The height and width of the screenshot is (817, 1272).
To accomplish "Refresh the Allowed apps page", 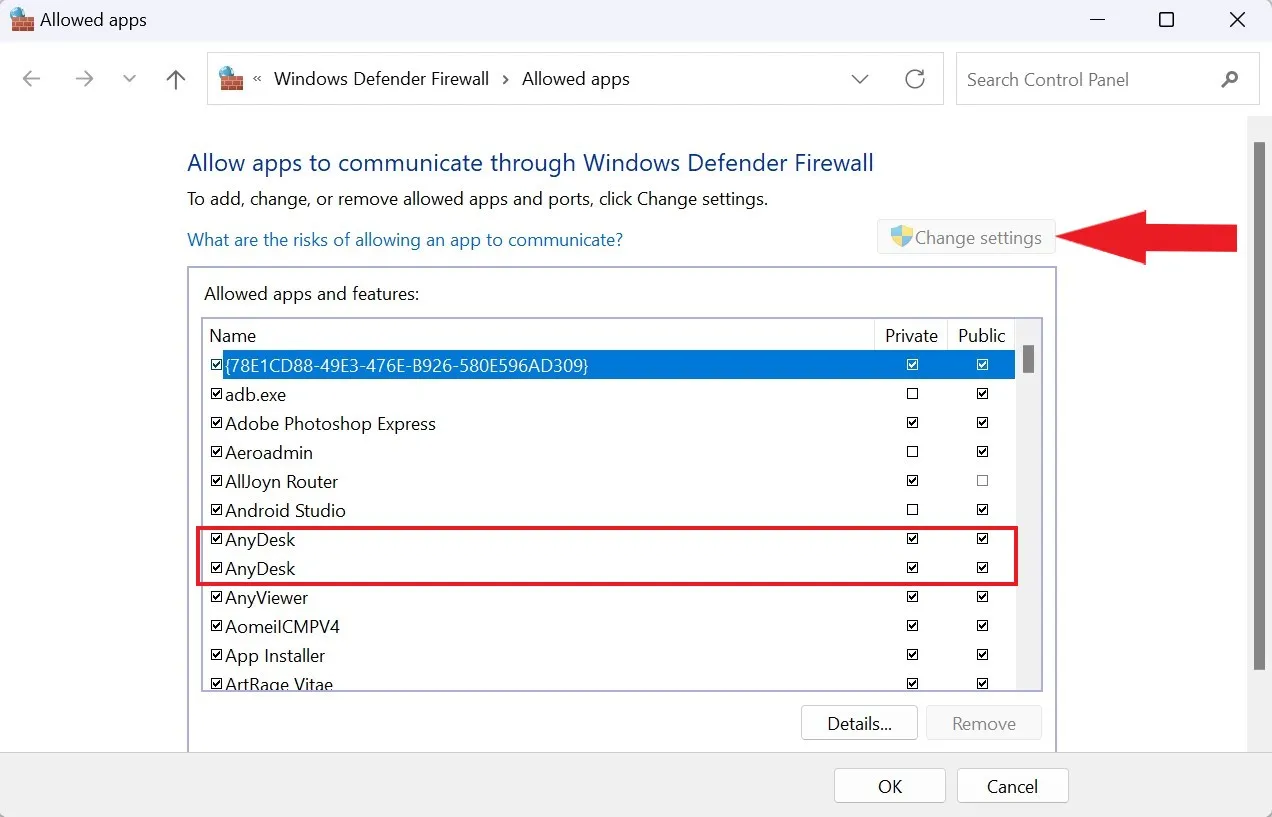I will pyautogui.click(x=915, y=78).
